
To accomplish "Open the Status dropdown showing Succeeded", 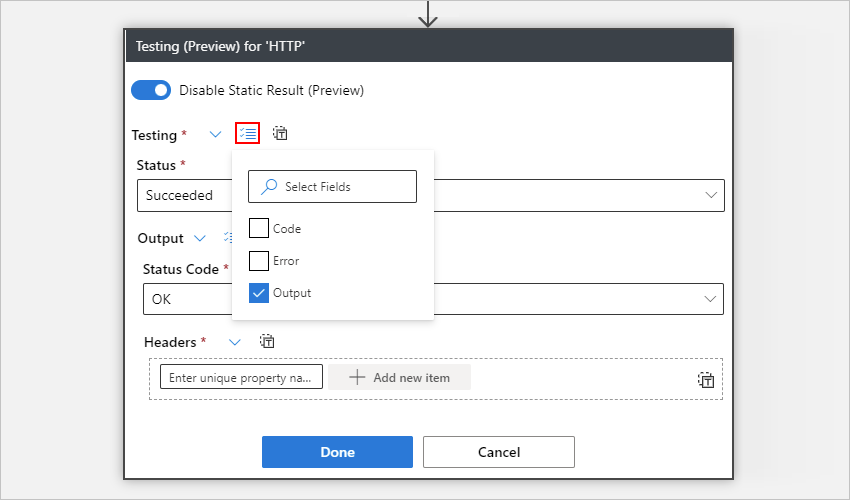I will (711, 195).
